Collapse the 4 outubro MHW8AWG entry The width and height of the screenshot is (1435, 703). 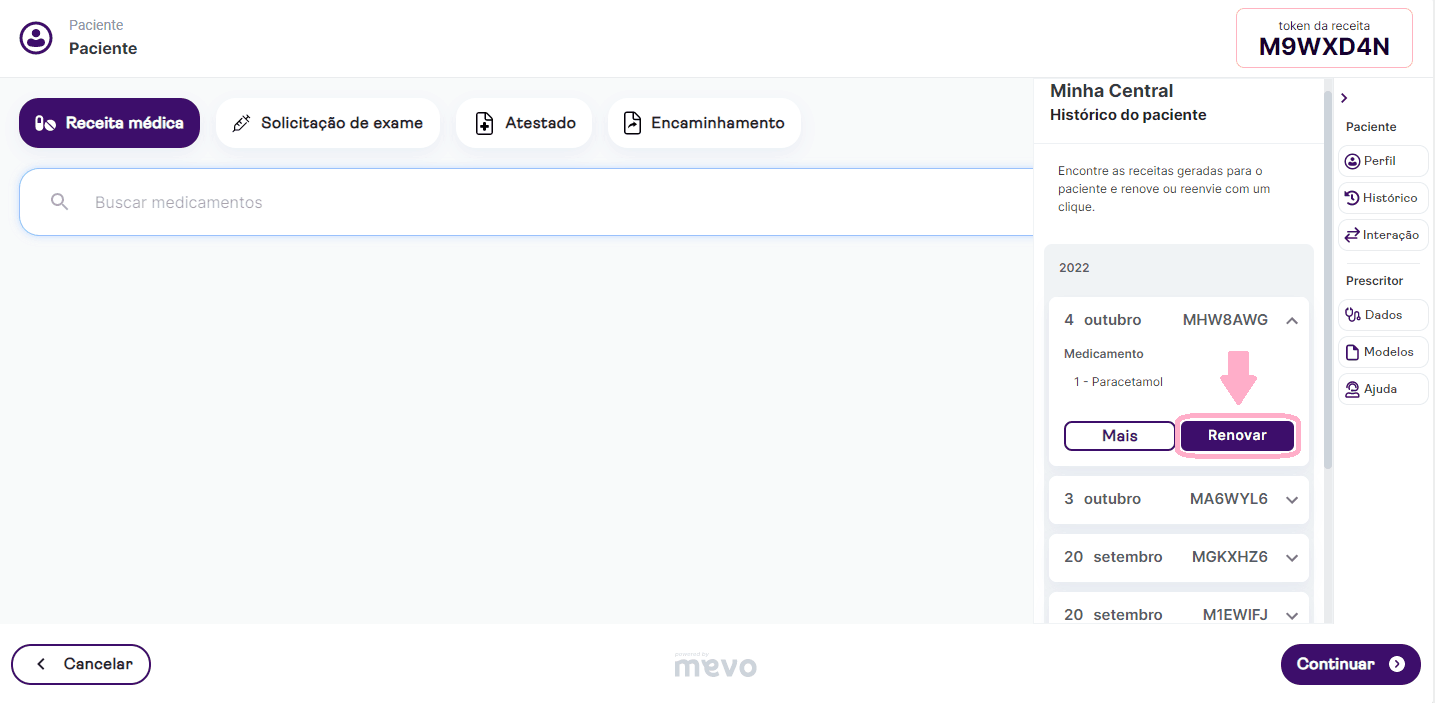pos(1291,321)
